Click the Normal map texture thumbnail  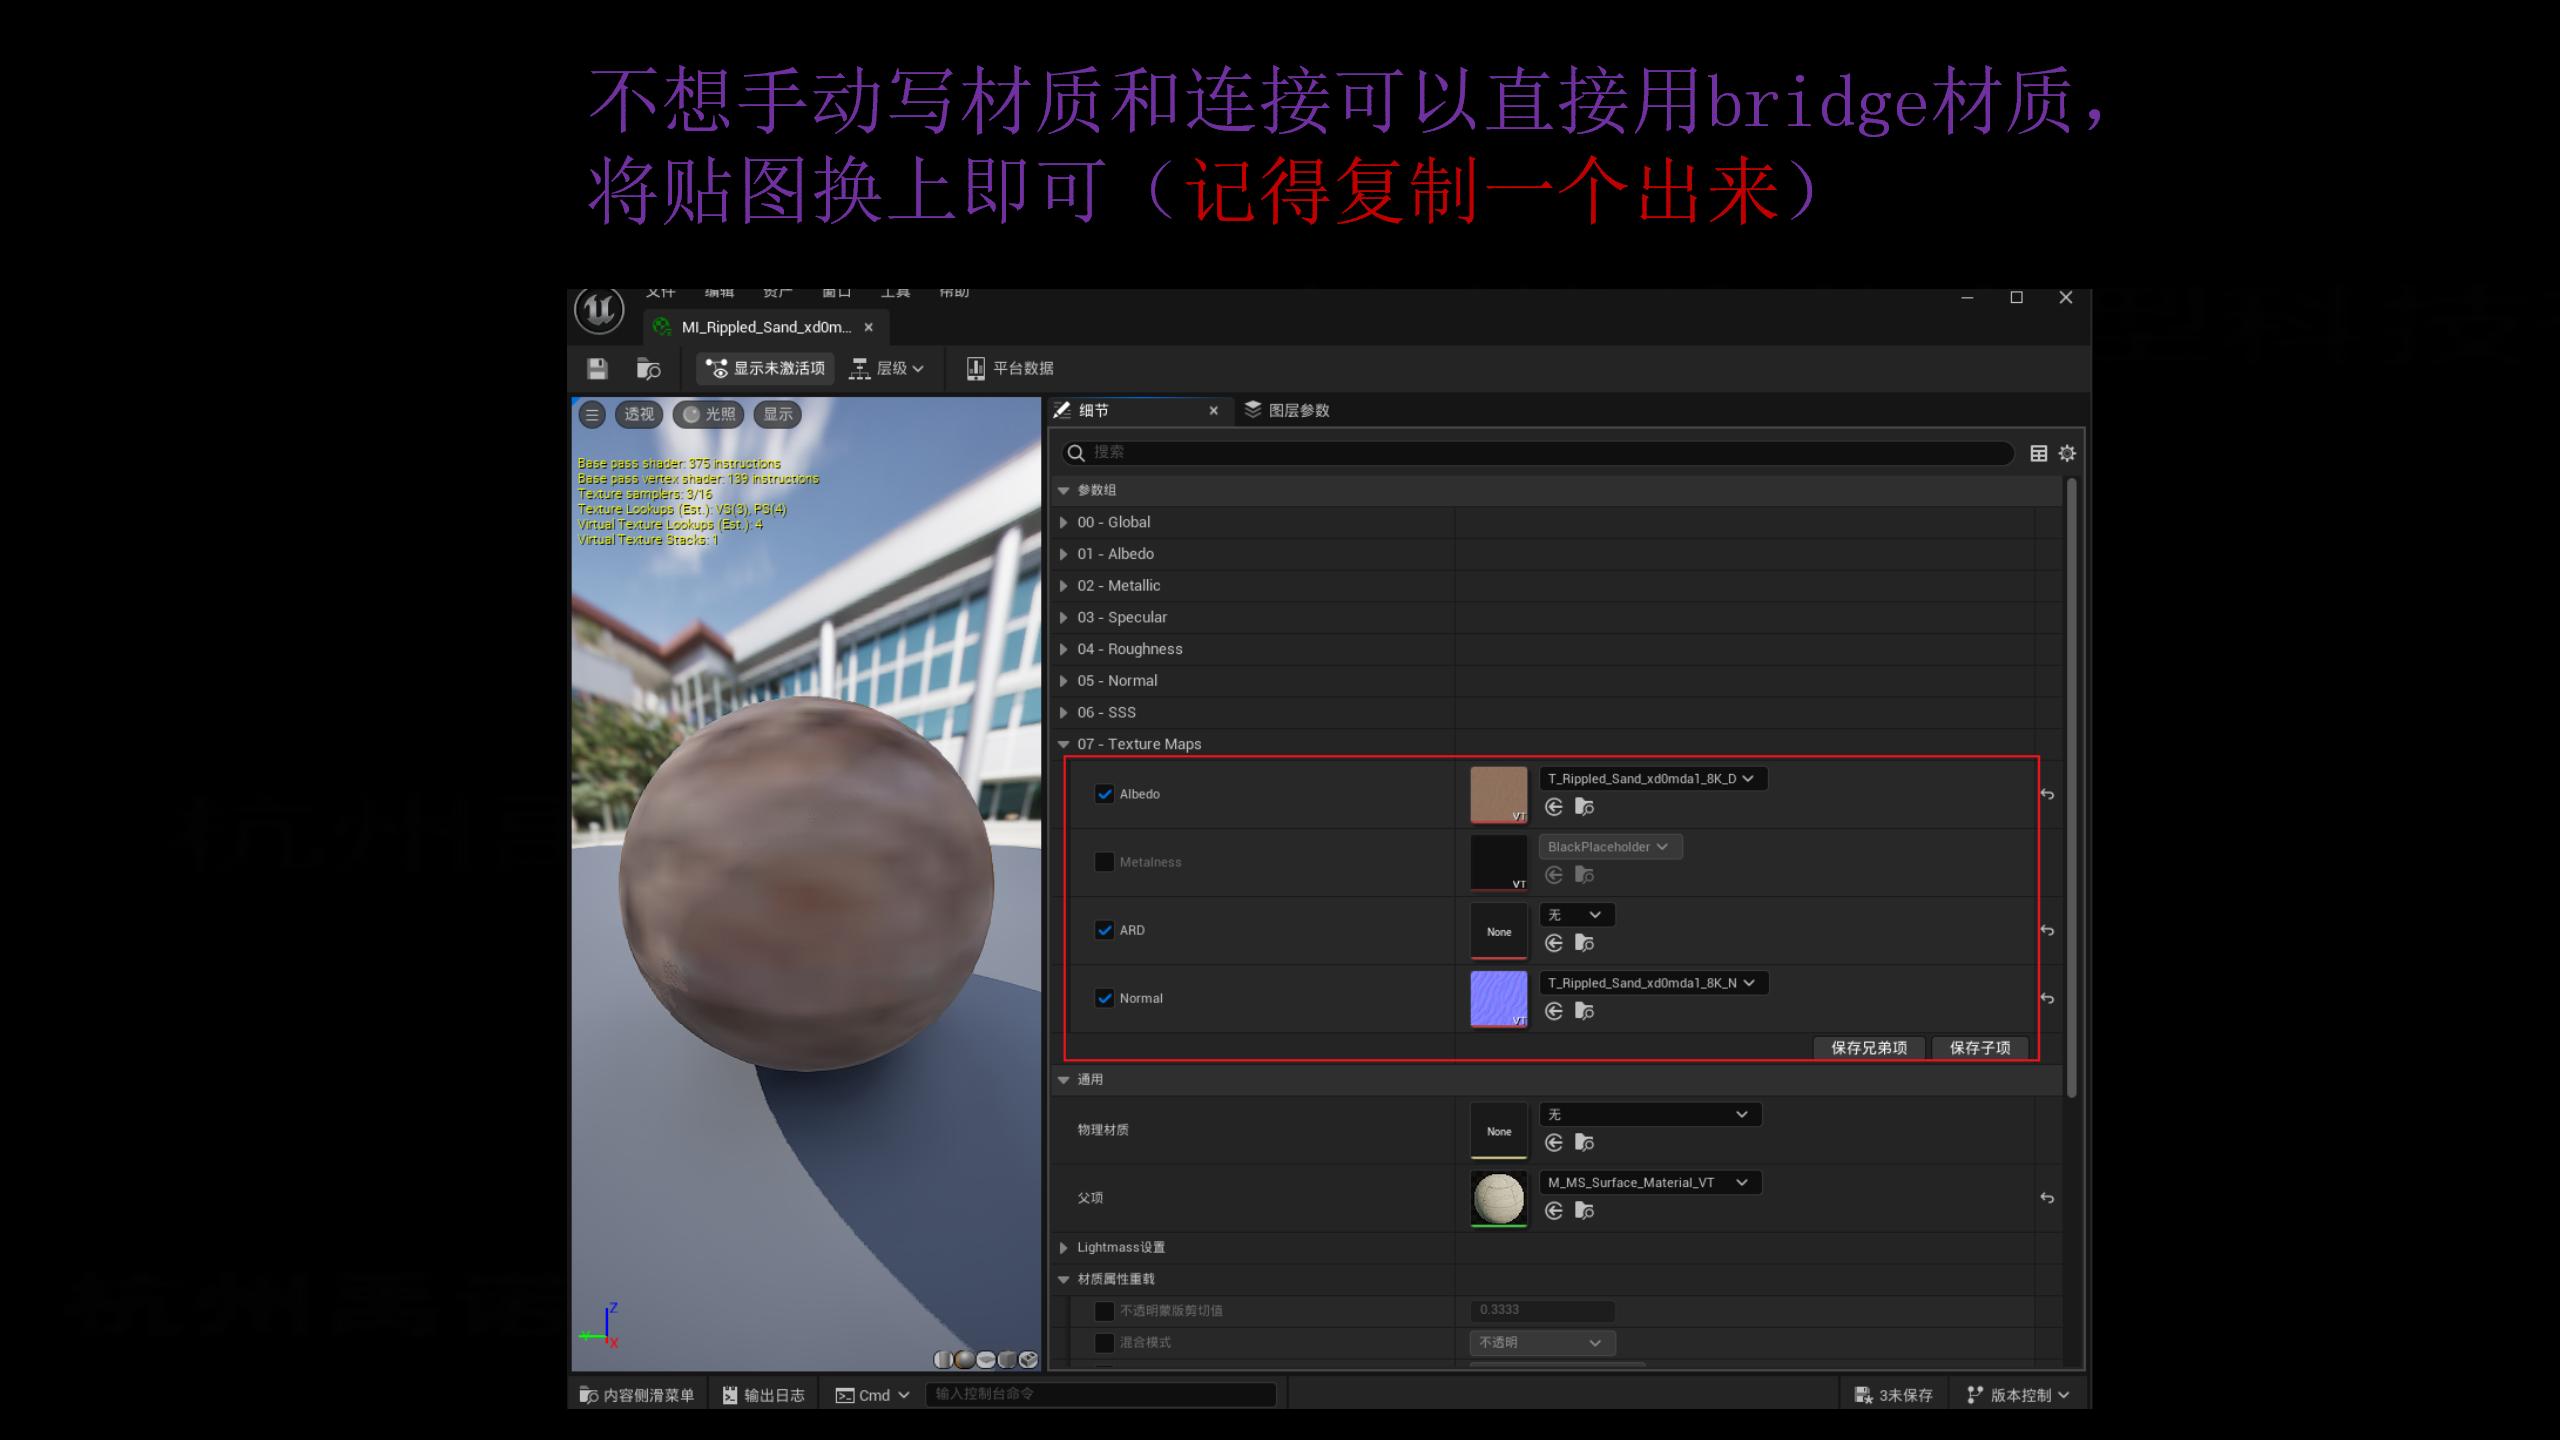pos(1498,999)
